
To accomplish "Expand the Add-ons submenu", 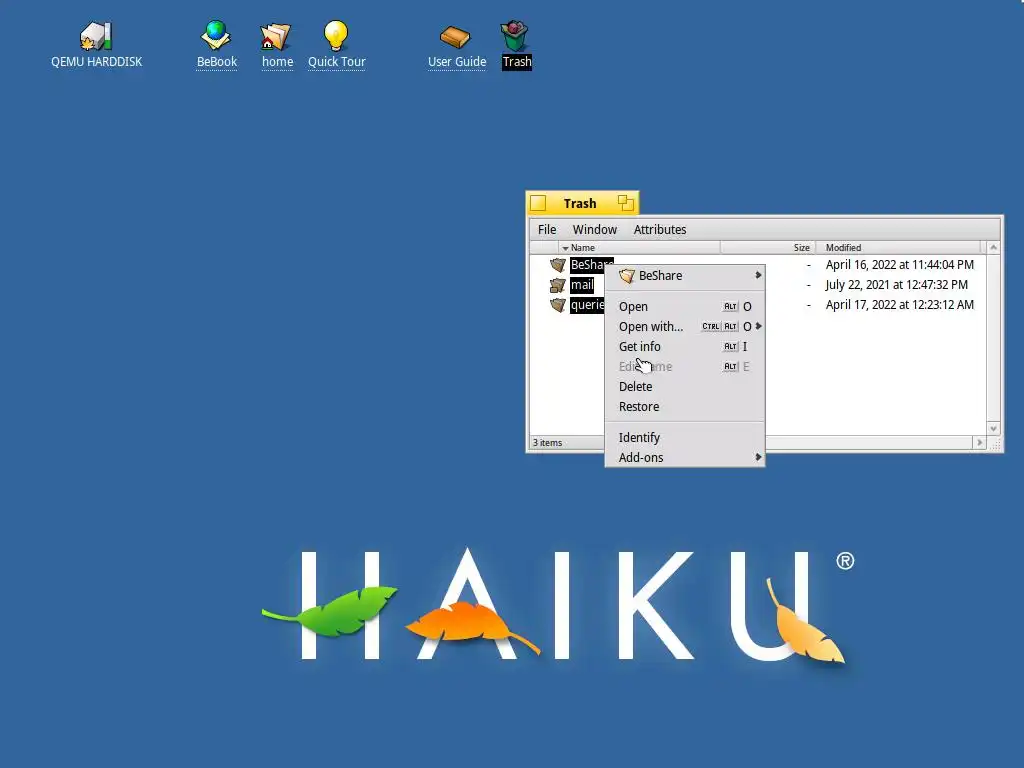I will click(684, 458).
